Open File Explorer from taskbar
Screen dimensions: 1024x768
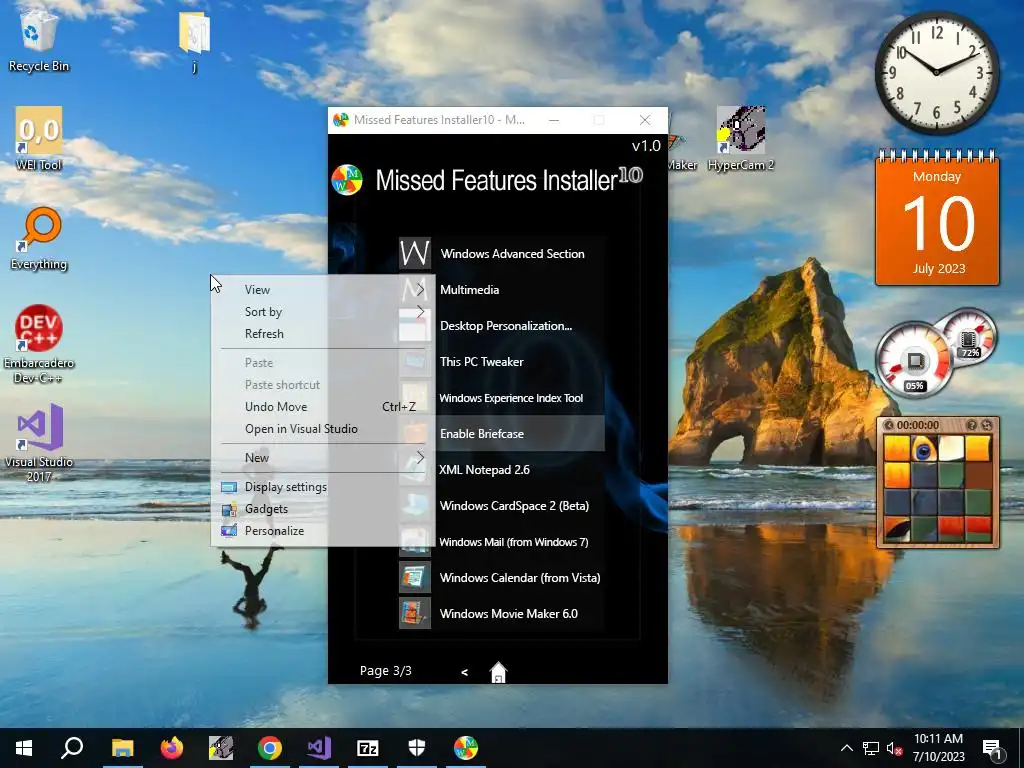122,748
